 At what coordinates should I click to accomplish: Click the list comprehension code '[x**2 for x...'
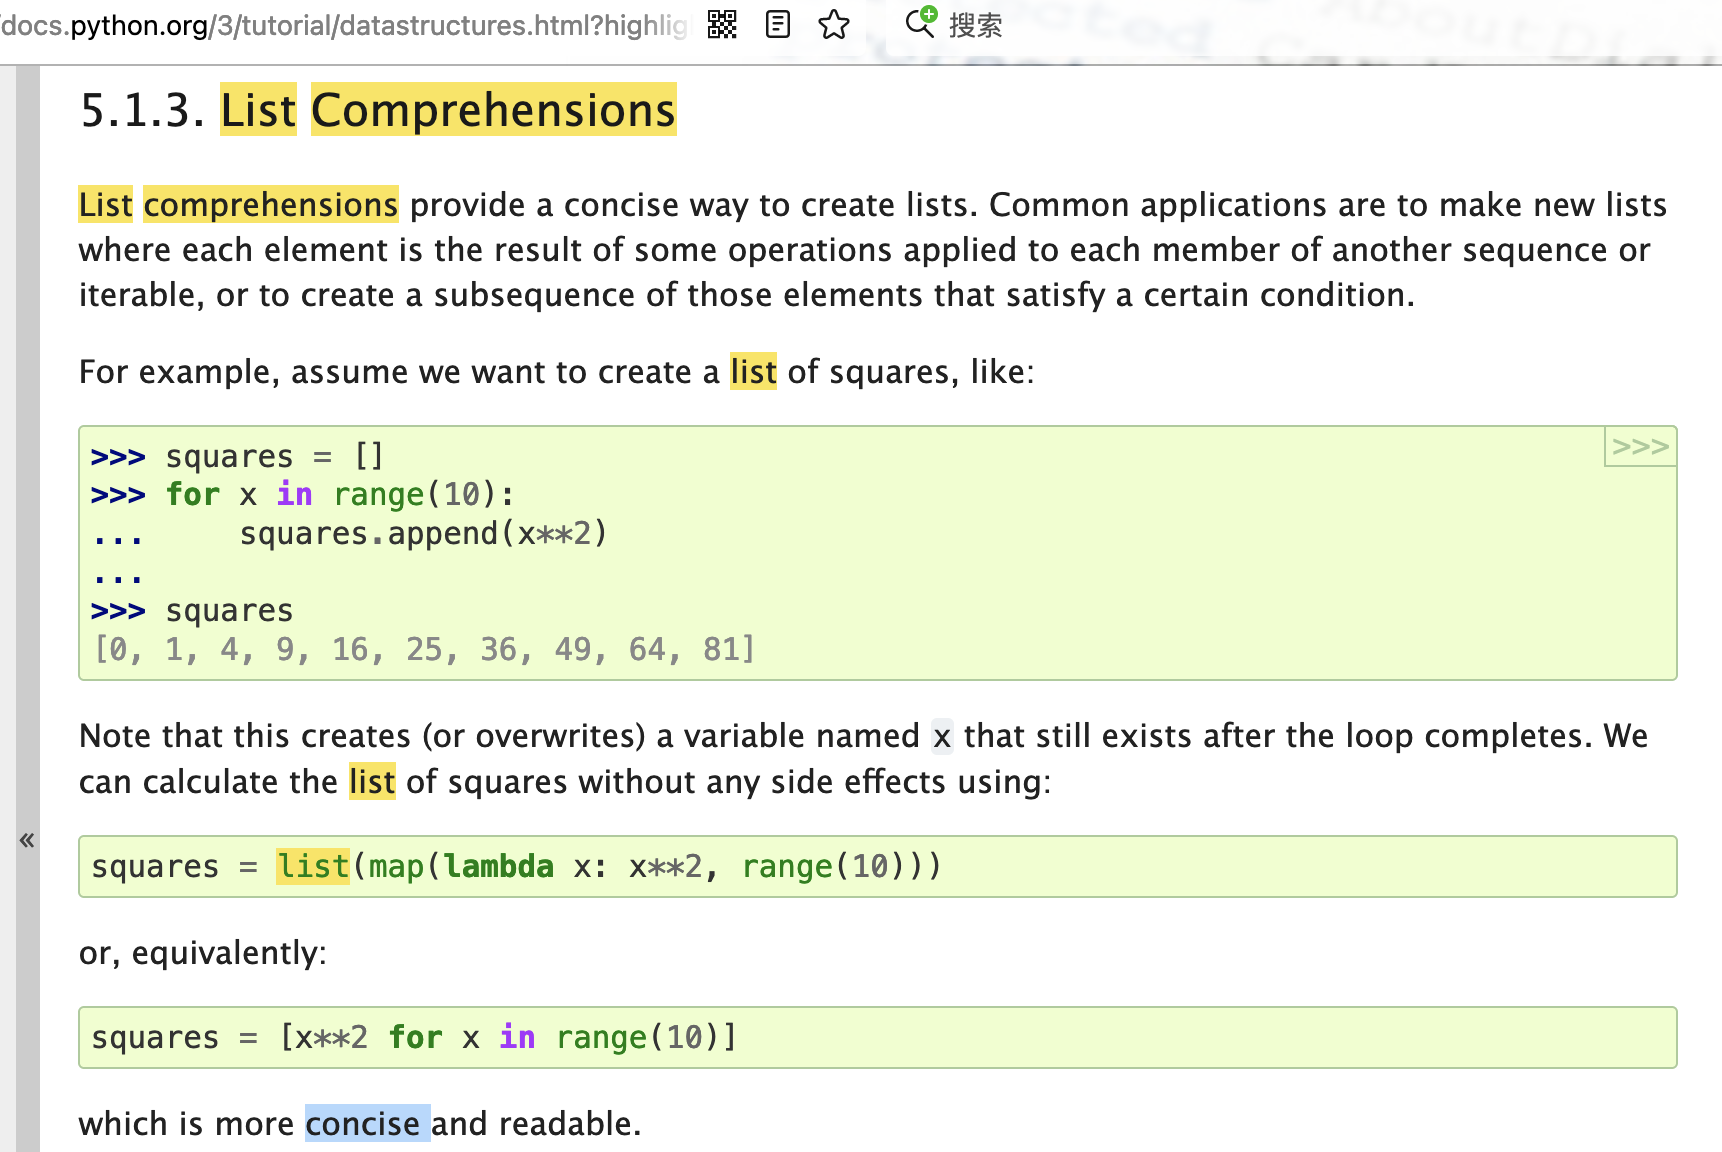(x=508, y=1037)
